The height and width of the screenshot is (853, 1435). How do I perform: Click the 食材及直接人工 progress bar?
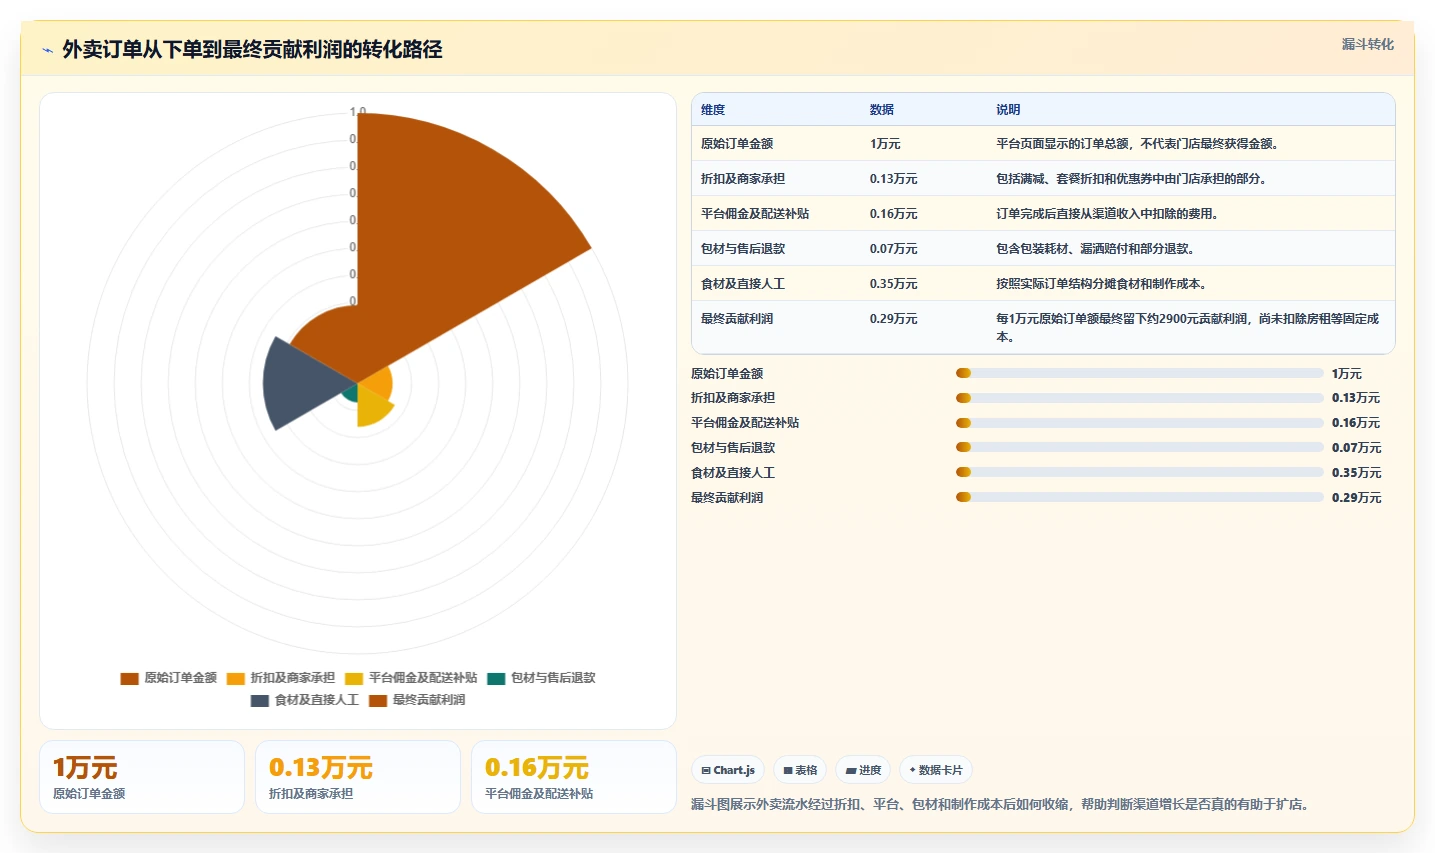(1140, 472)
